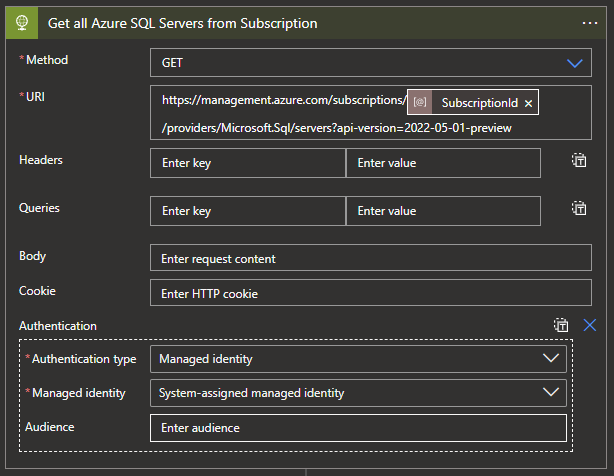The height and width of the screenshot is (476, 614).
Task: Click the 'Authentication type' field label
Action: pyautogui.click(x=84, y=359)
